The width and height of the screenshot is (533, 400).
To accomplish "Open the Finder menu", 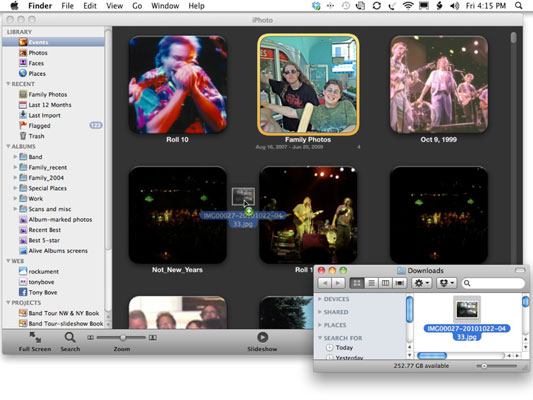I will (40, 6).
